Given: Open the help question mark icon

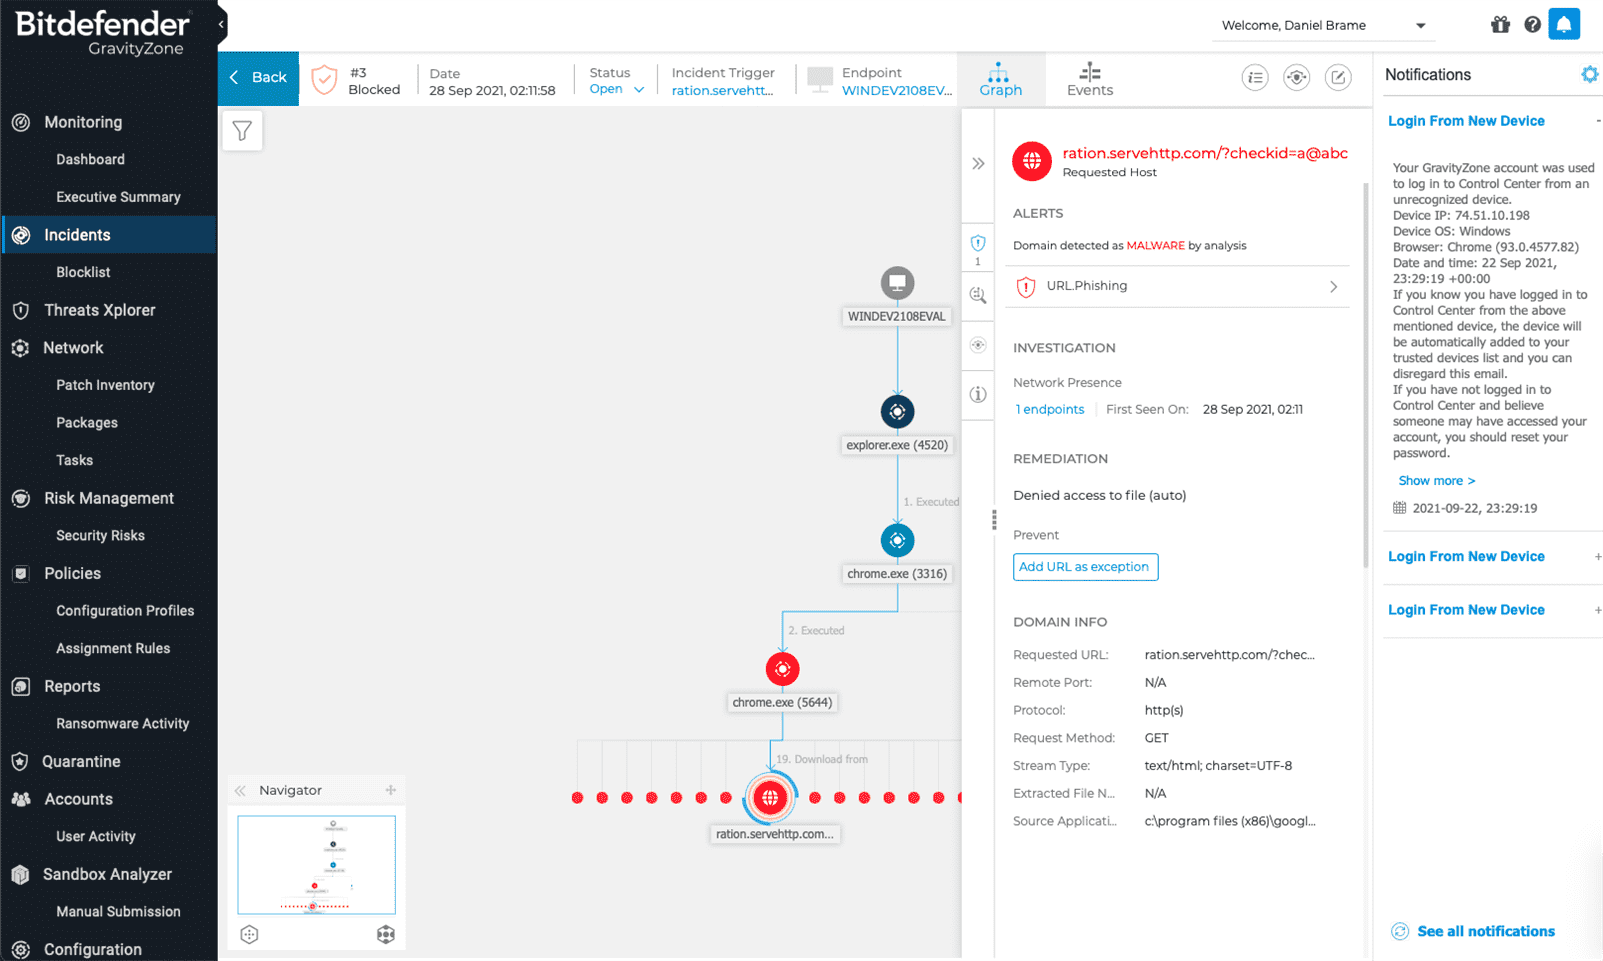Looking at the screenshot, I should click(1532, 25).
